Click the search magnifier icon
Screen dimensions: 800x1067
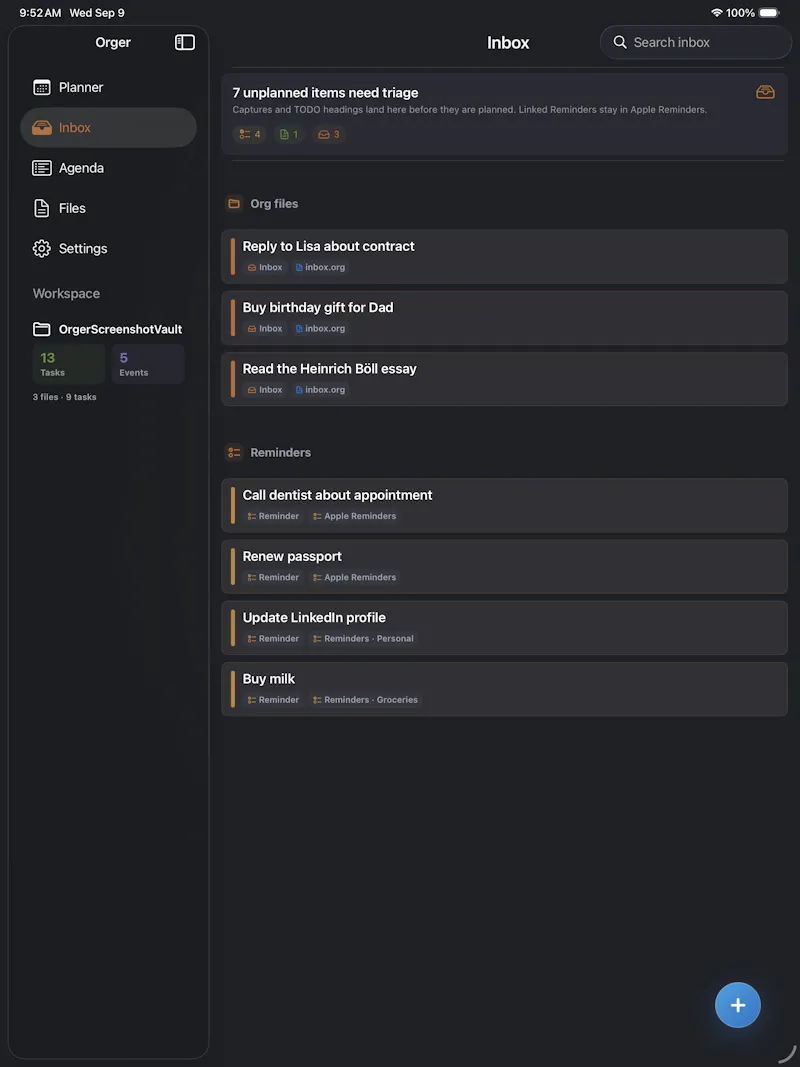[x=620, y=42]
